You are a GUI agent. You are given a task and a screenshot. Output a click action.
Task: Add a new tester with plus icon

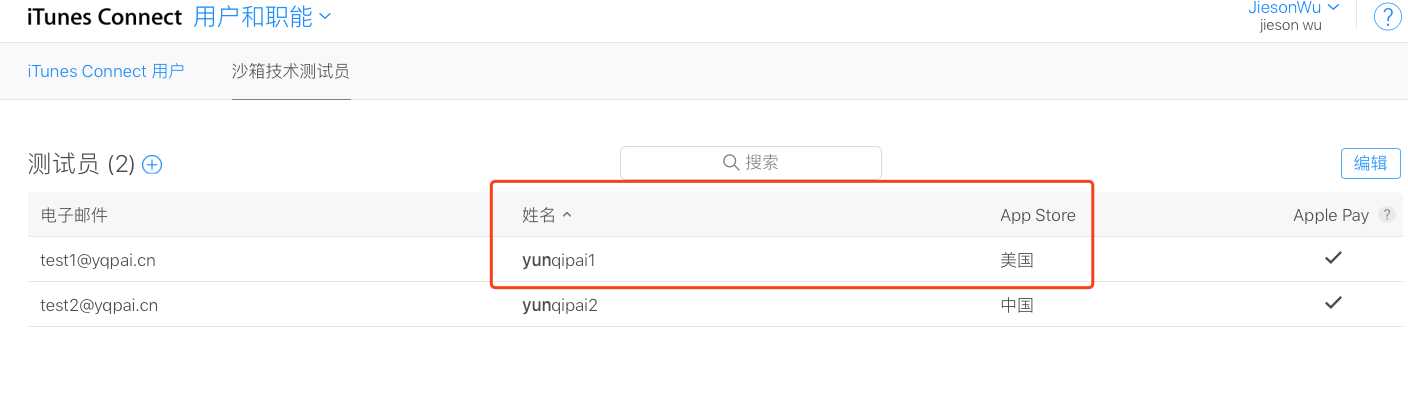tap(152, 164)
